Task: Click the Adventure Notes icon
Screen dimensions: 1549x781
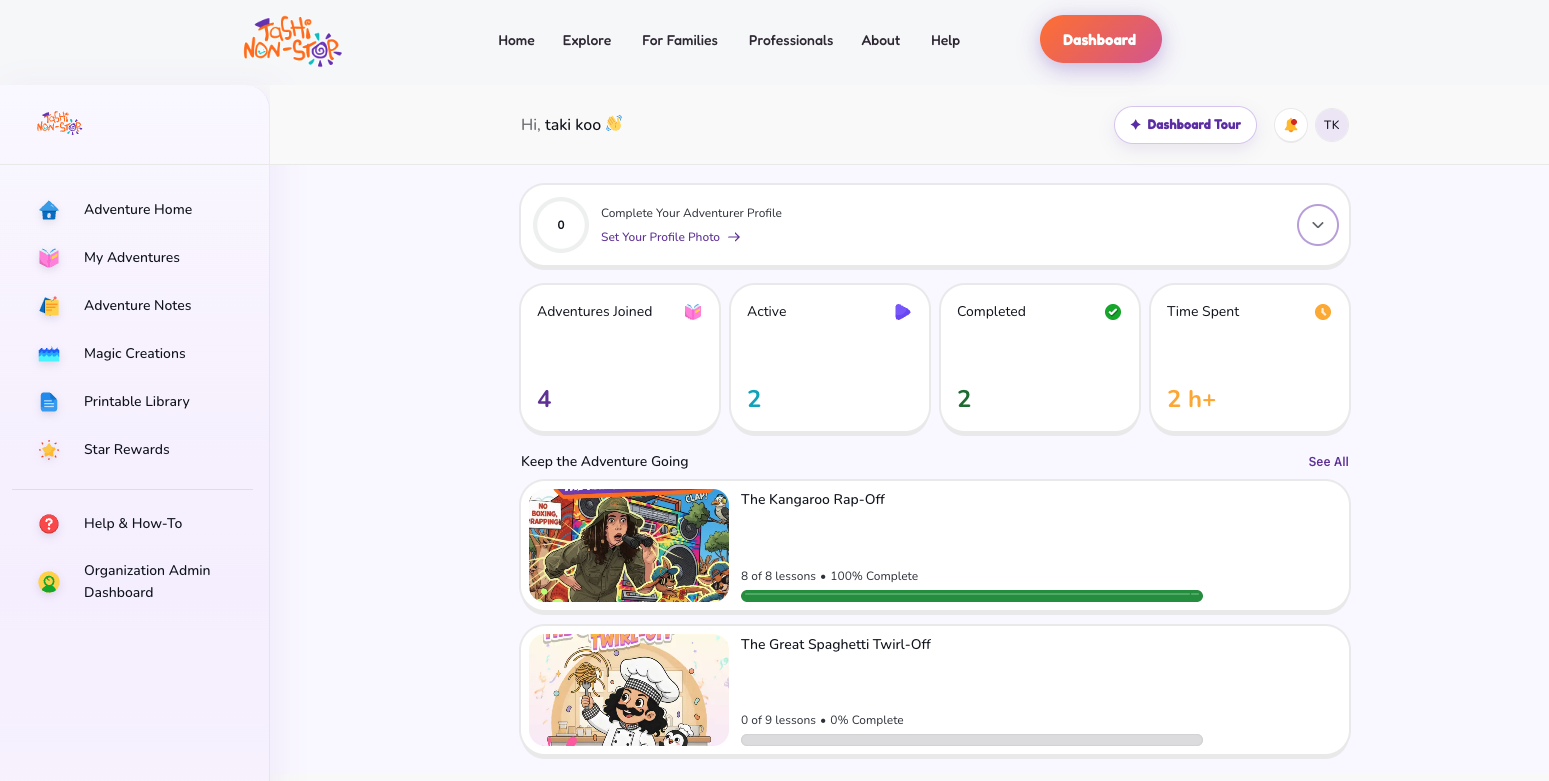Action: (49, 306)
